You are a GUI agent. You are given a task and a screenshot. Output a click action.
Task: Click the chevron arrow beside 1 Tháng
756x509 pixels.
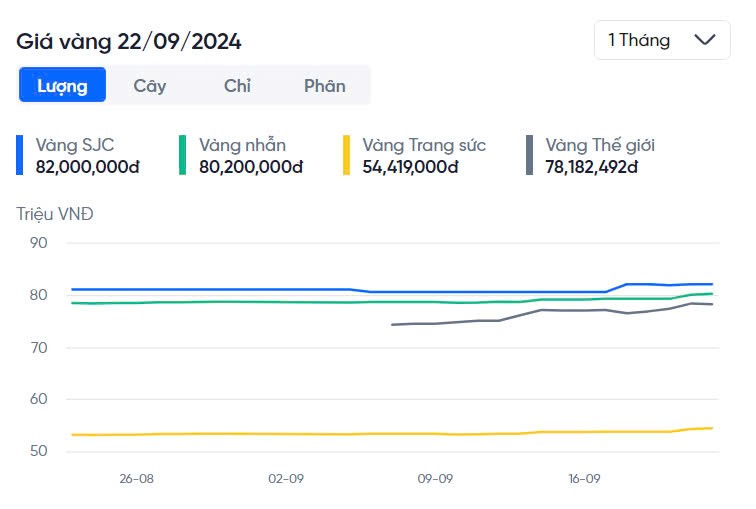coord(704,40)
